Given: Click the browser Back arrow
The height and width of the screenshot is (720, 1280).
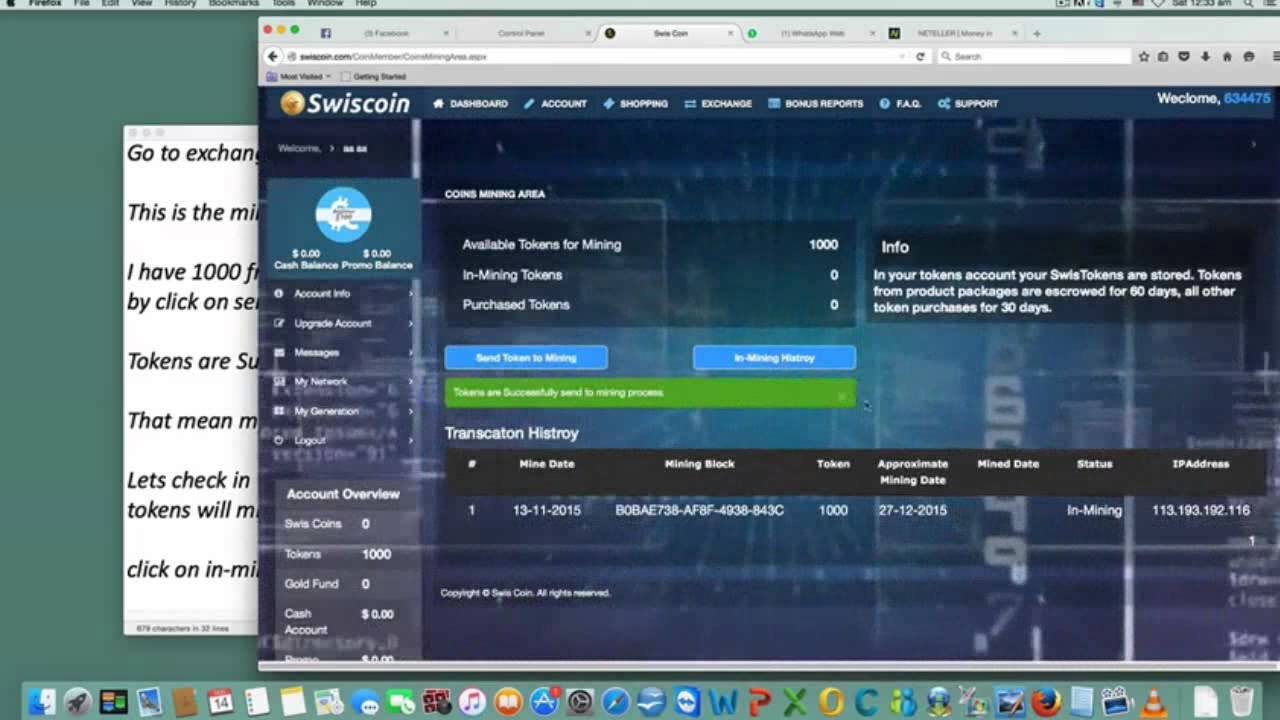Looking at the screenshot, I should tap(272, 56).
